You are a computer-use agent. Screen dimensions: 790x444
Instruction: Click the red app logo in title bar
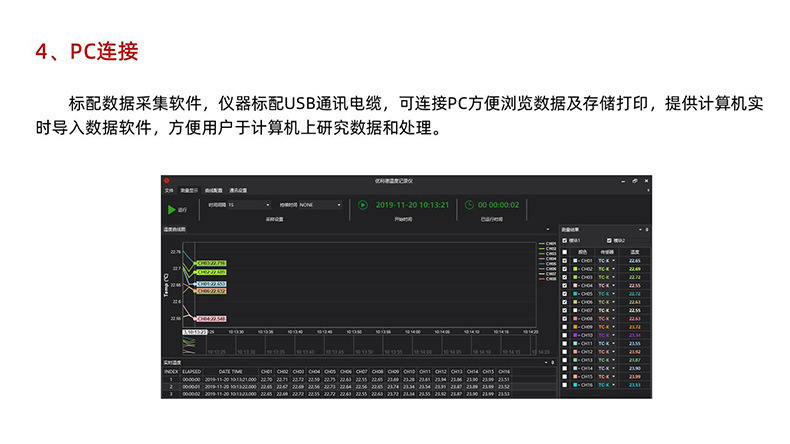click(166, 180)
